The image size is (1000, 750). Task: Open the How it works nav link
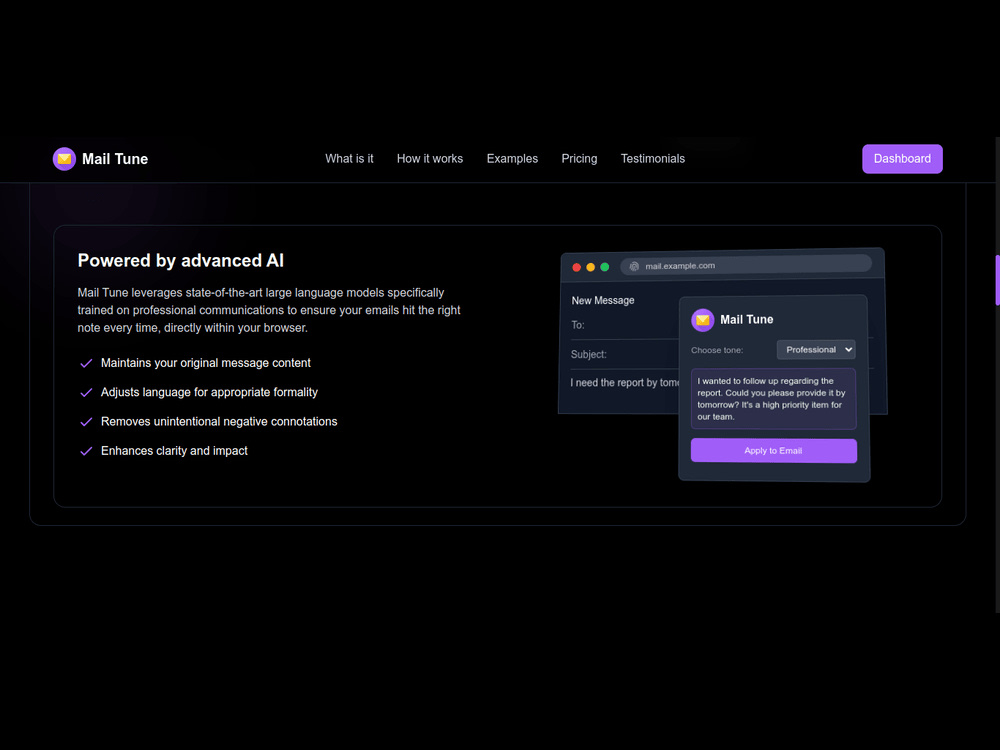click(x=430, y=159)
